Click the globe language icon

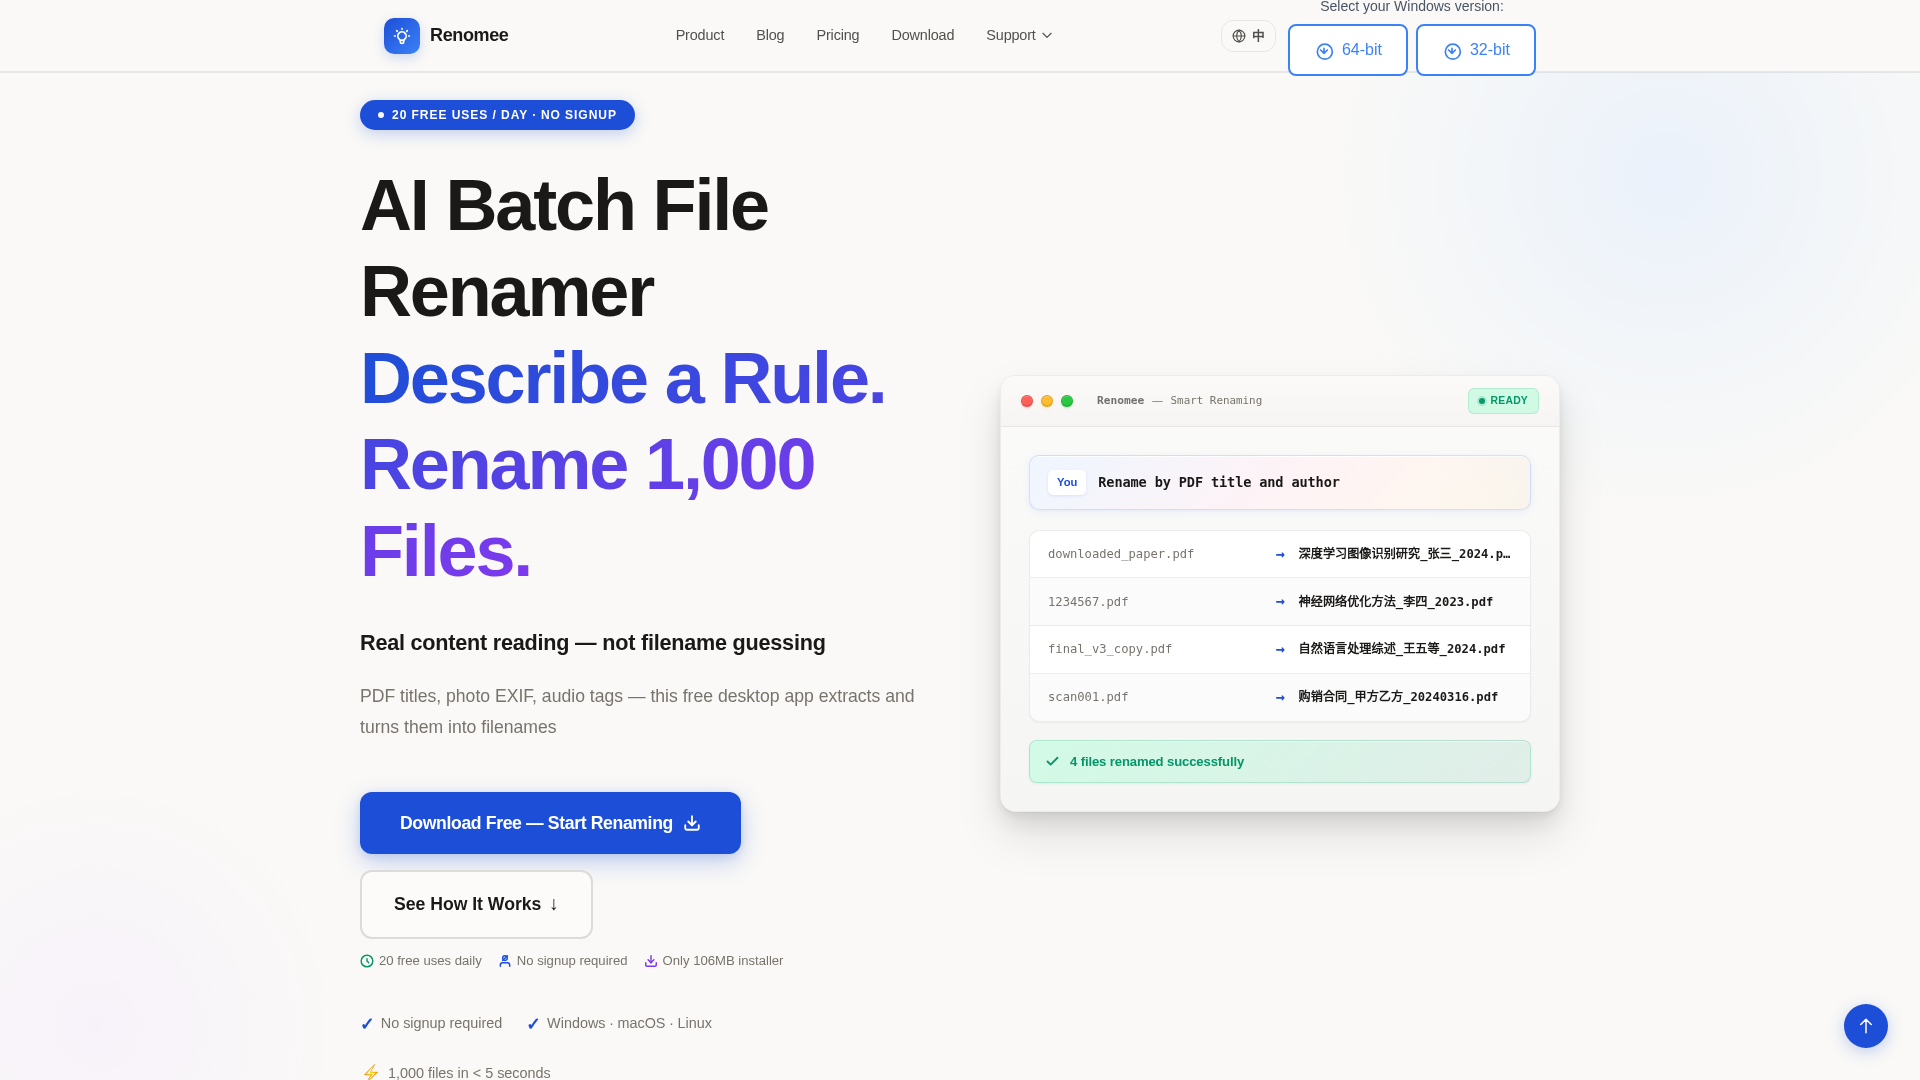(x=1239, y=36)
